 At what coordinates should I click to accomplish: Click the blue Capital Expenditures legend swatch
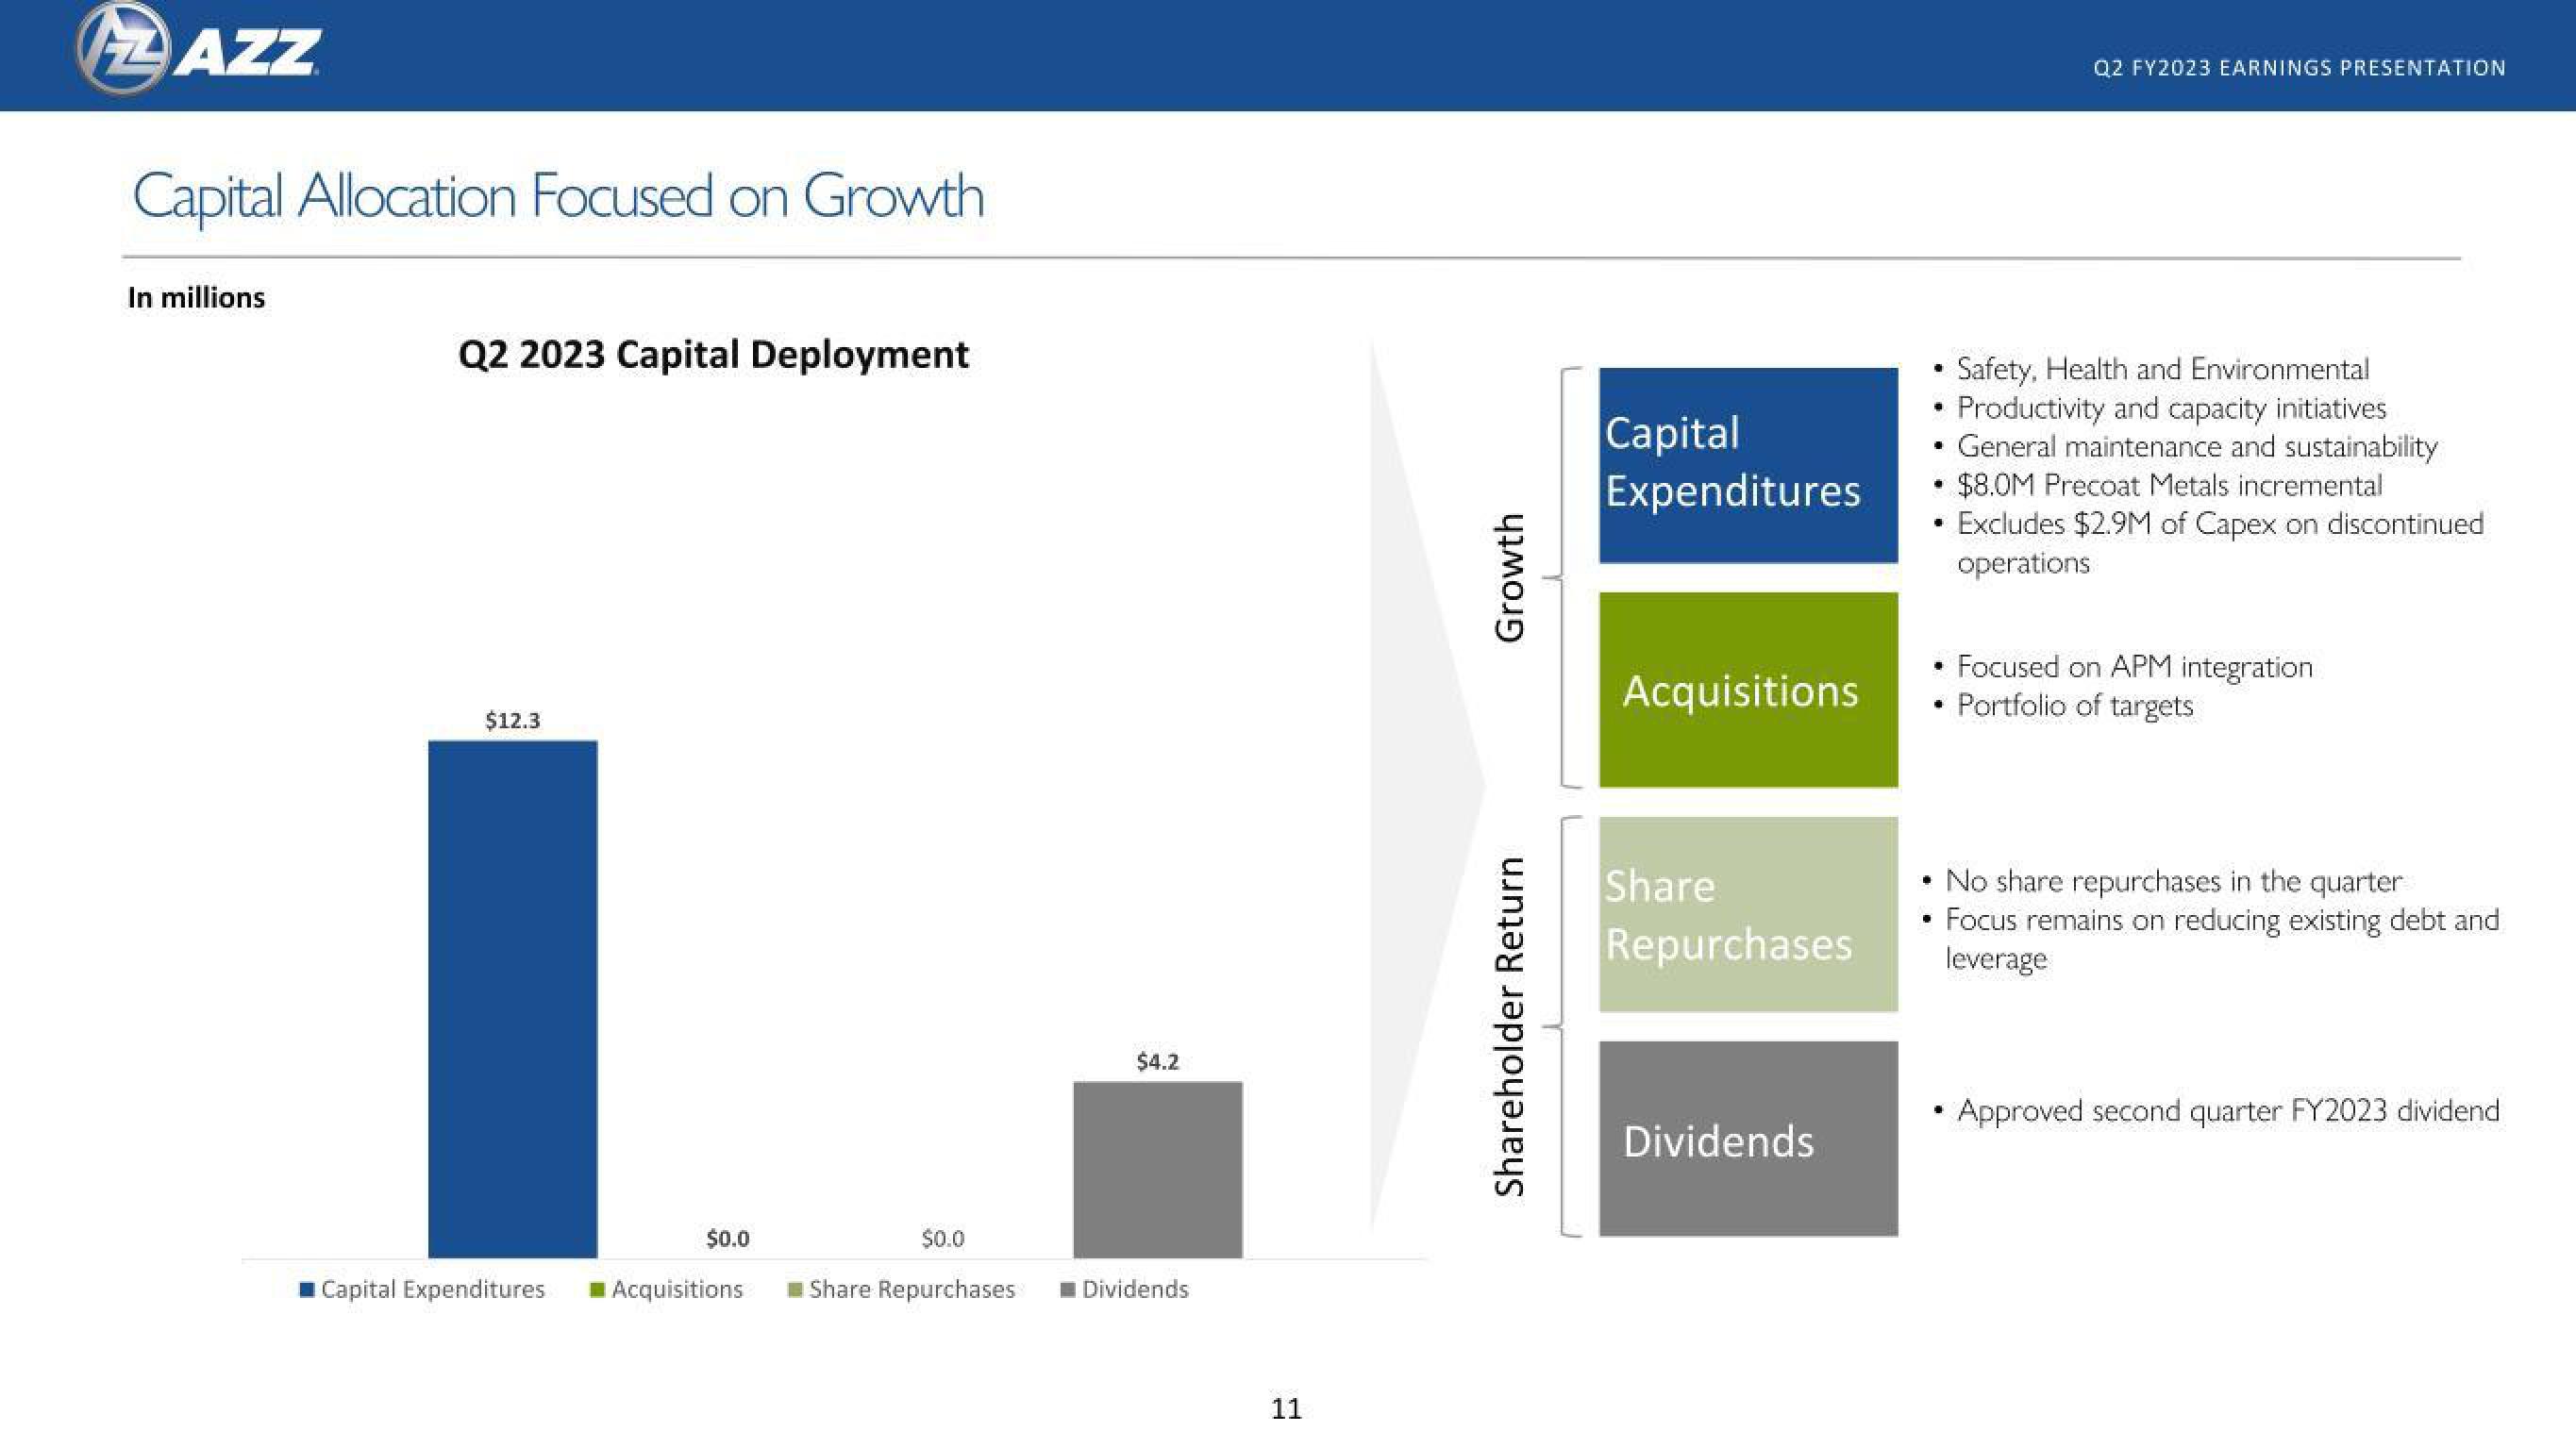(308, 1289)
